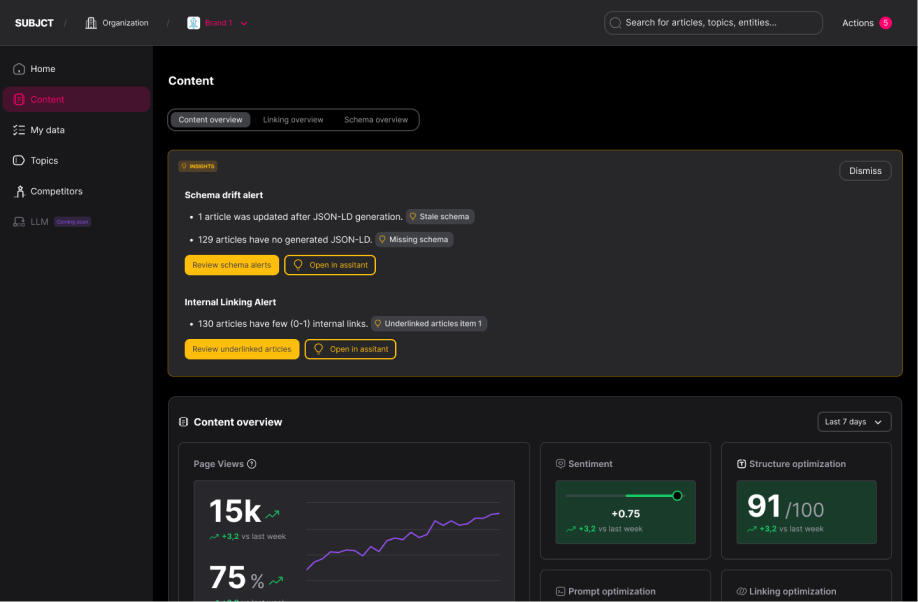918x602 pixels.
Task: Focus the search articles, topics, entities field
Action: [713, 23]
